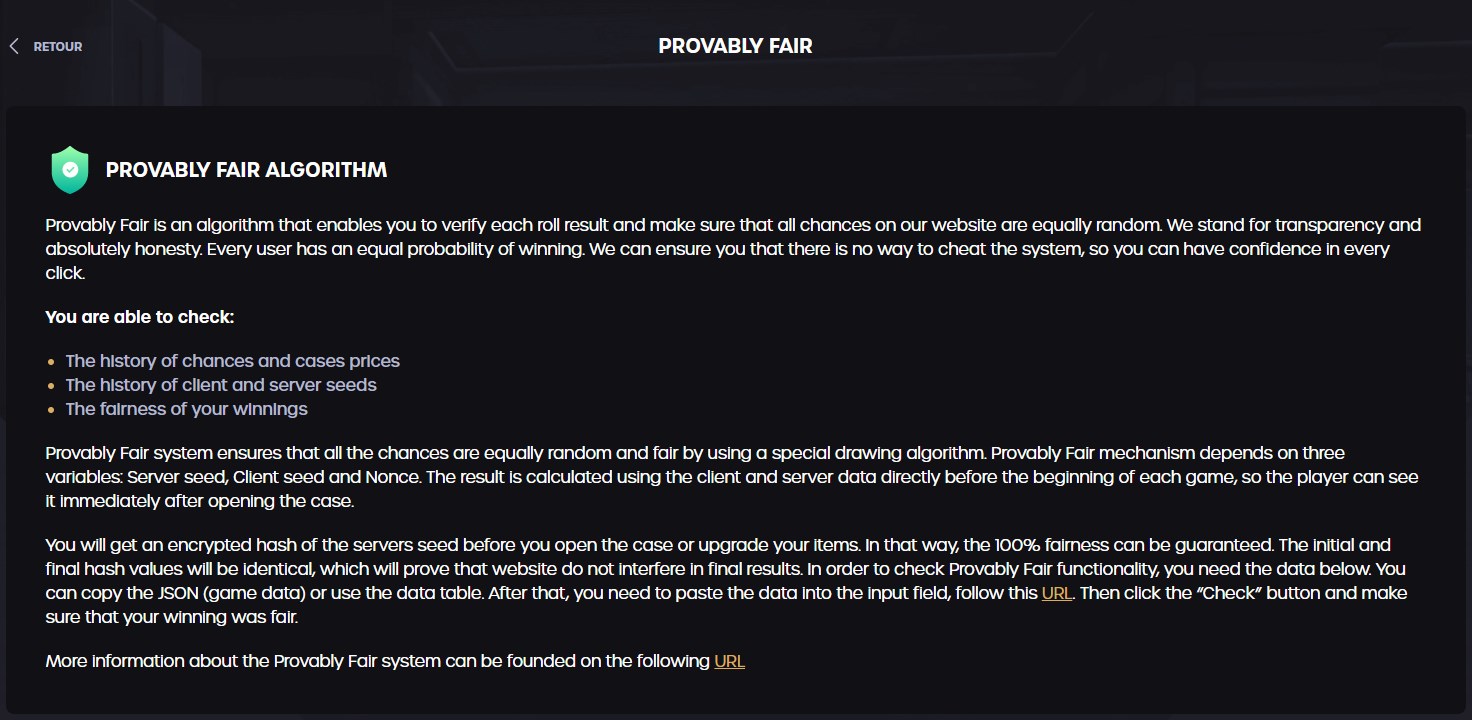Click the back chevron arrow icon
Viewport: 1472px width, 720px height.
point(14,46)
